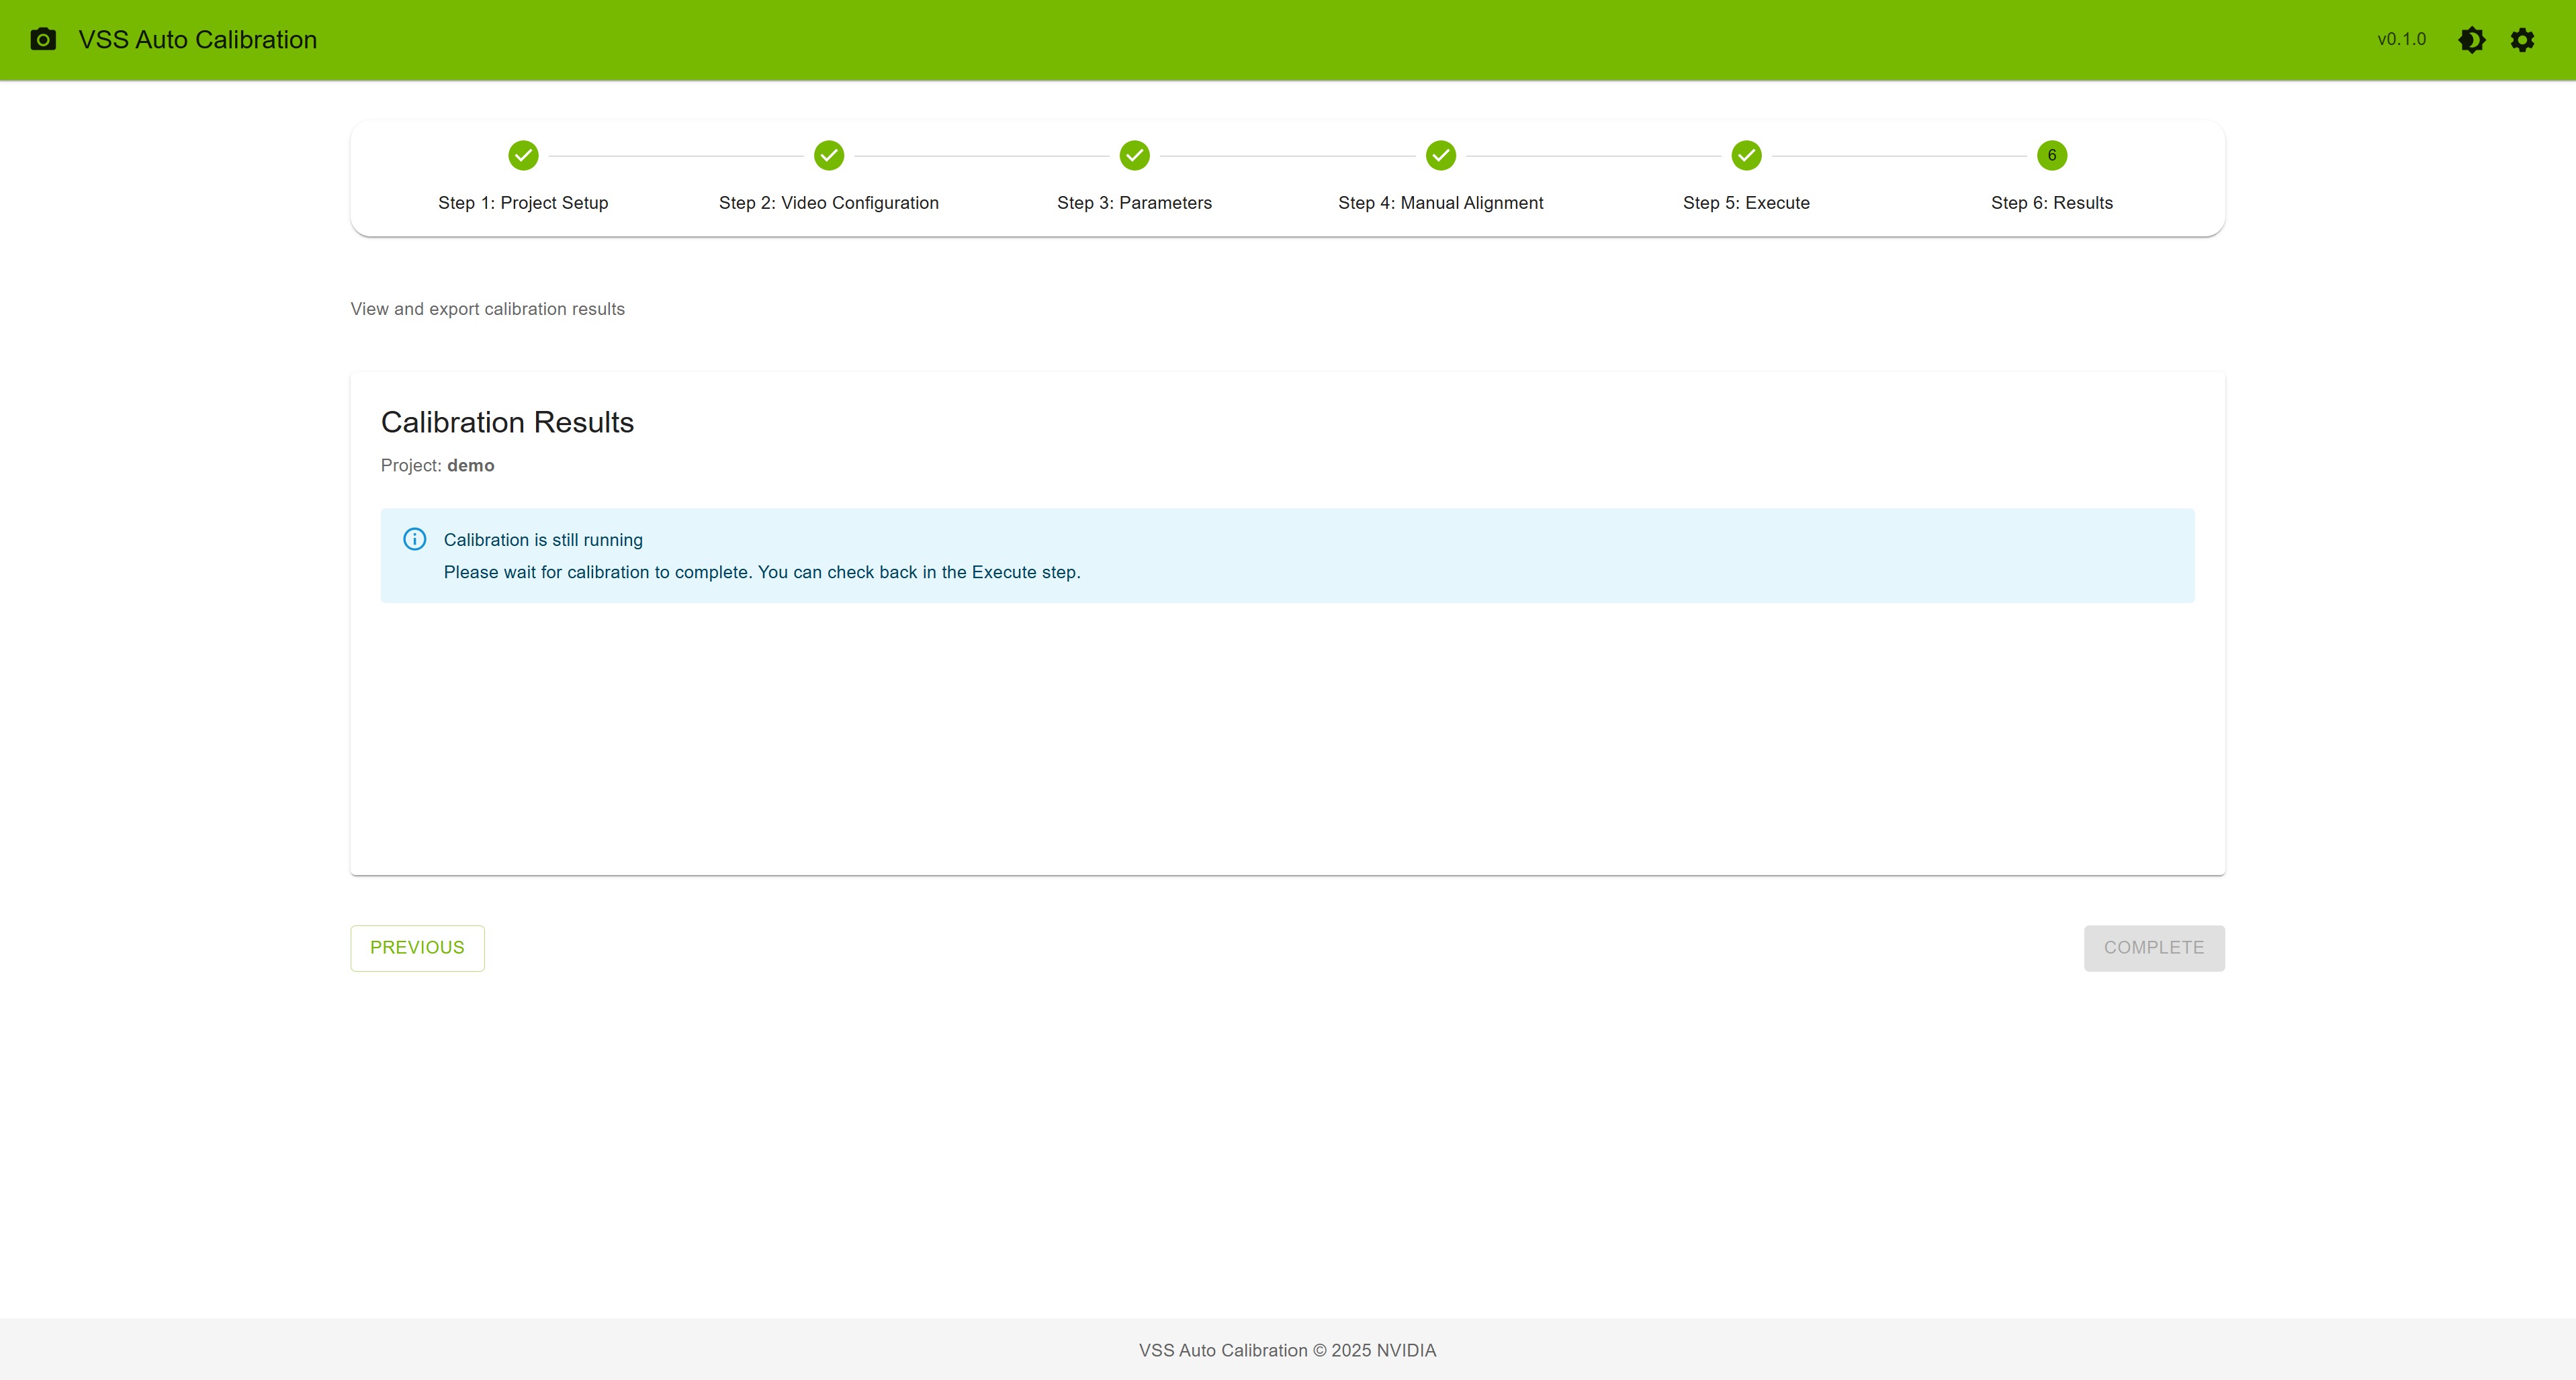Select Step 6: Results label
The image size is (2576, 1380).
click(2051, 203)
